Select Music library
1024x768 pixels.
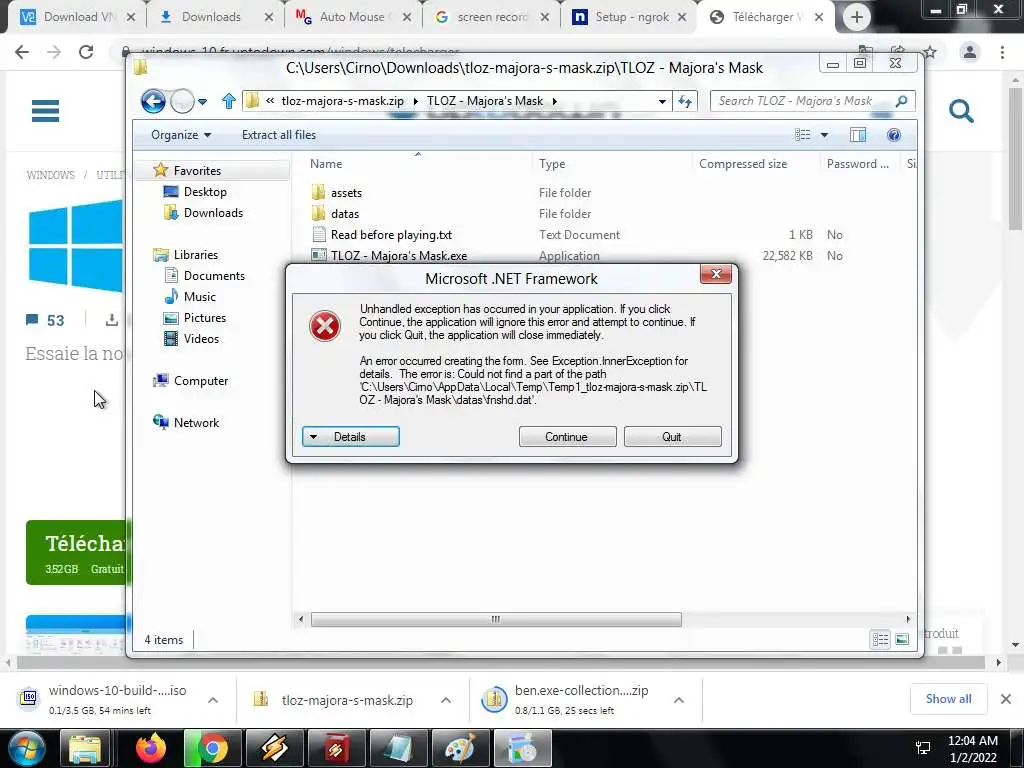click(199, 296)
